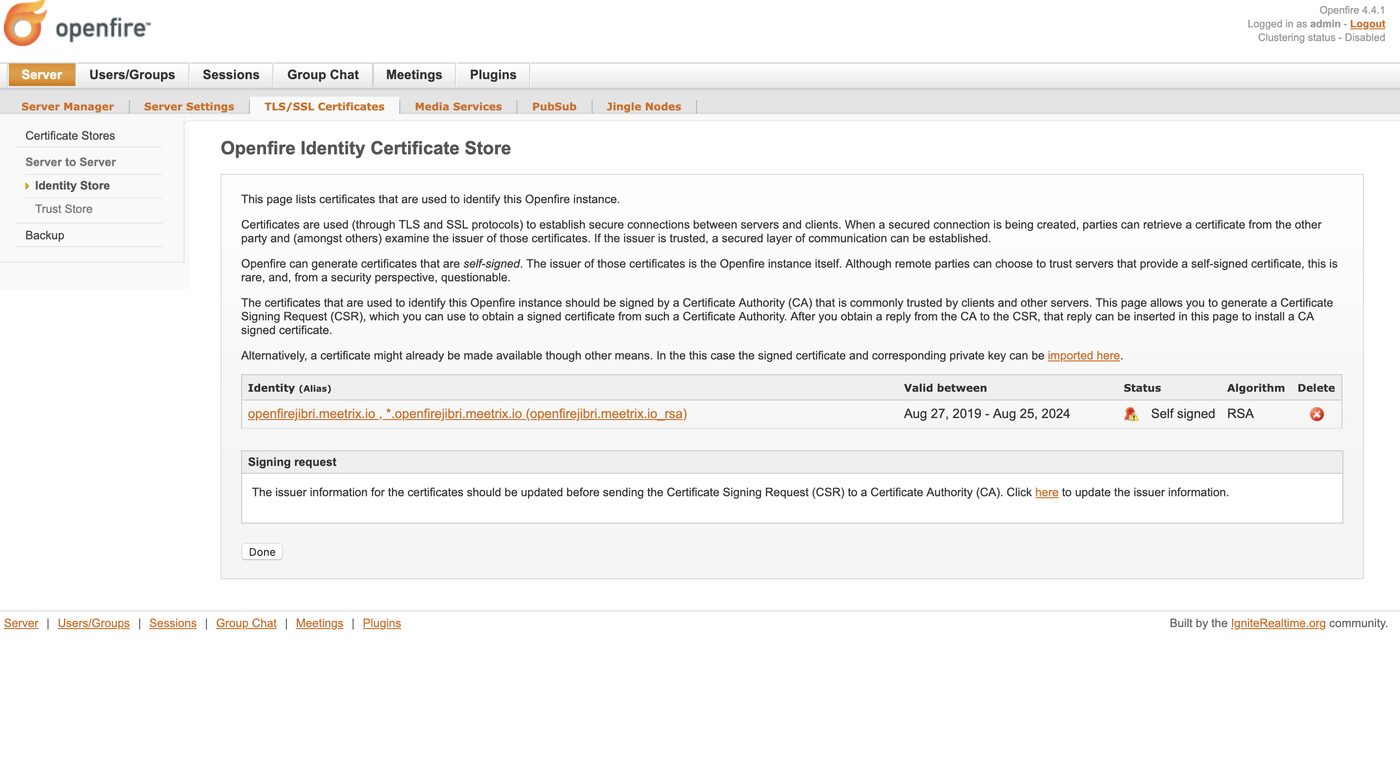
Task: Click the footer Server link
Action: tap(21, 623)
